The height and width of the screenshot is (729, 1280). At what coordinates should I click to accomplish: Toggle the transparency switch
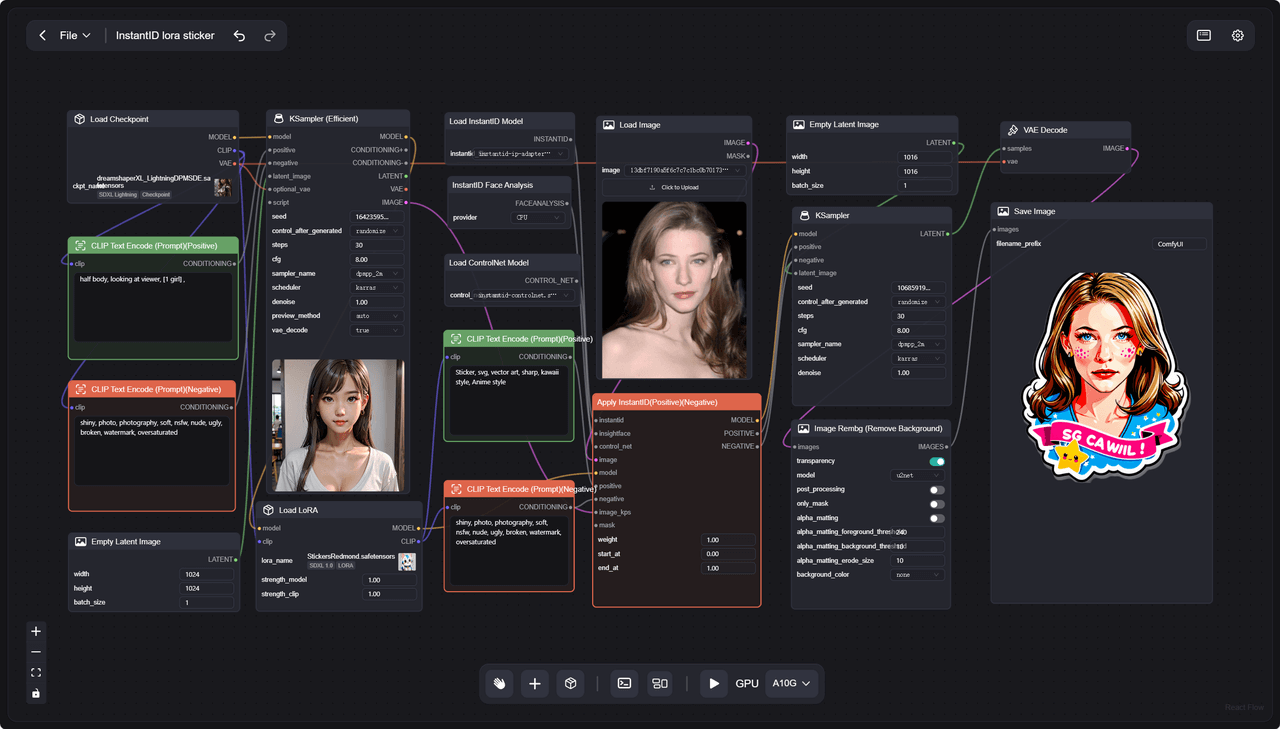[x=937, y=461]
